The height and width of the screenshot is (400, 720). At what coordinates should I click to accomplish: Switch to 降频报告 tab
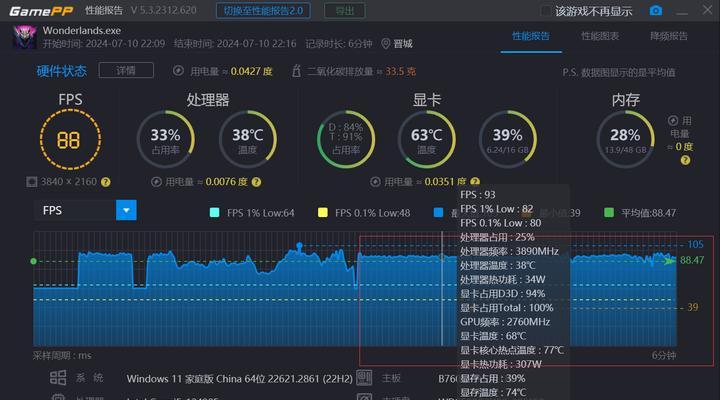pyautogui.click(x=669, y=36)
